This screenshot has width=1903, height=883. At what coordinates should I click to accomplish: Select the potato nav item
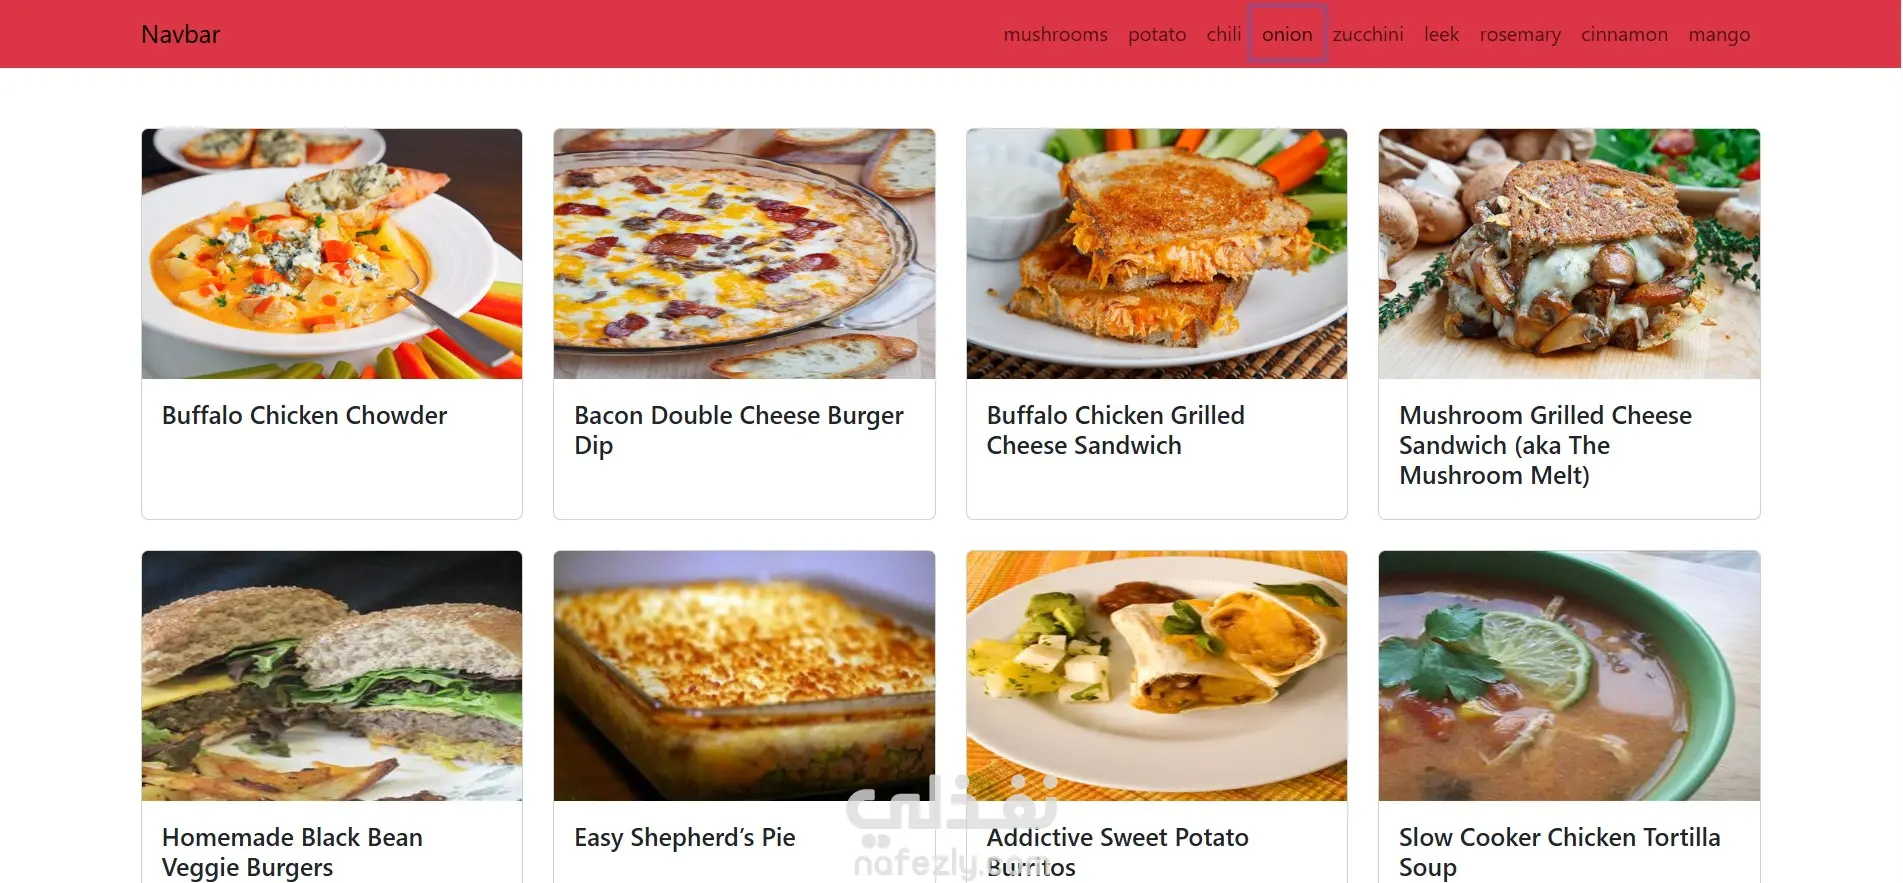pyautogui.click(x=1157, y=34)
